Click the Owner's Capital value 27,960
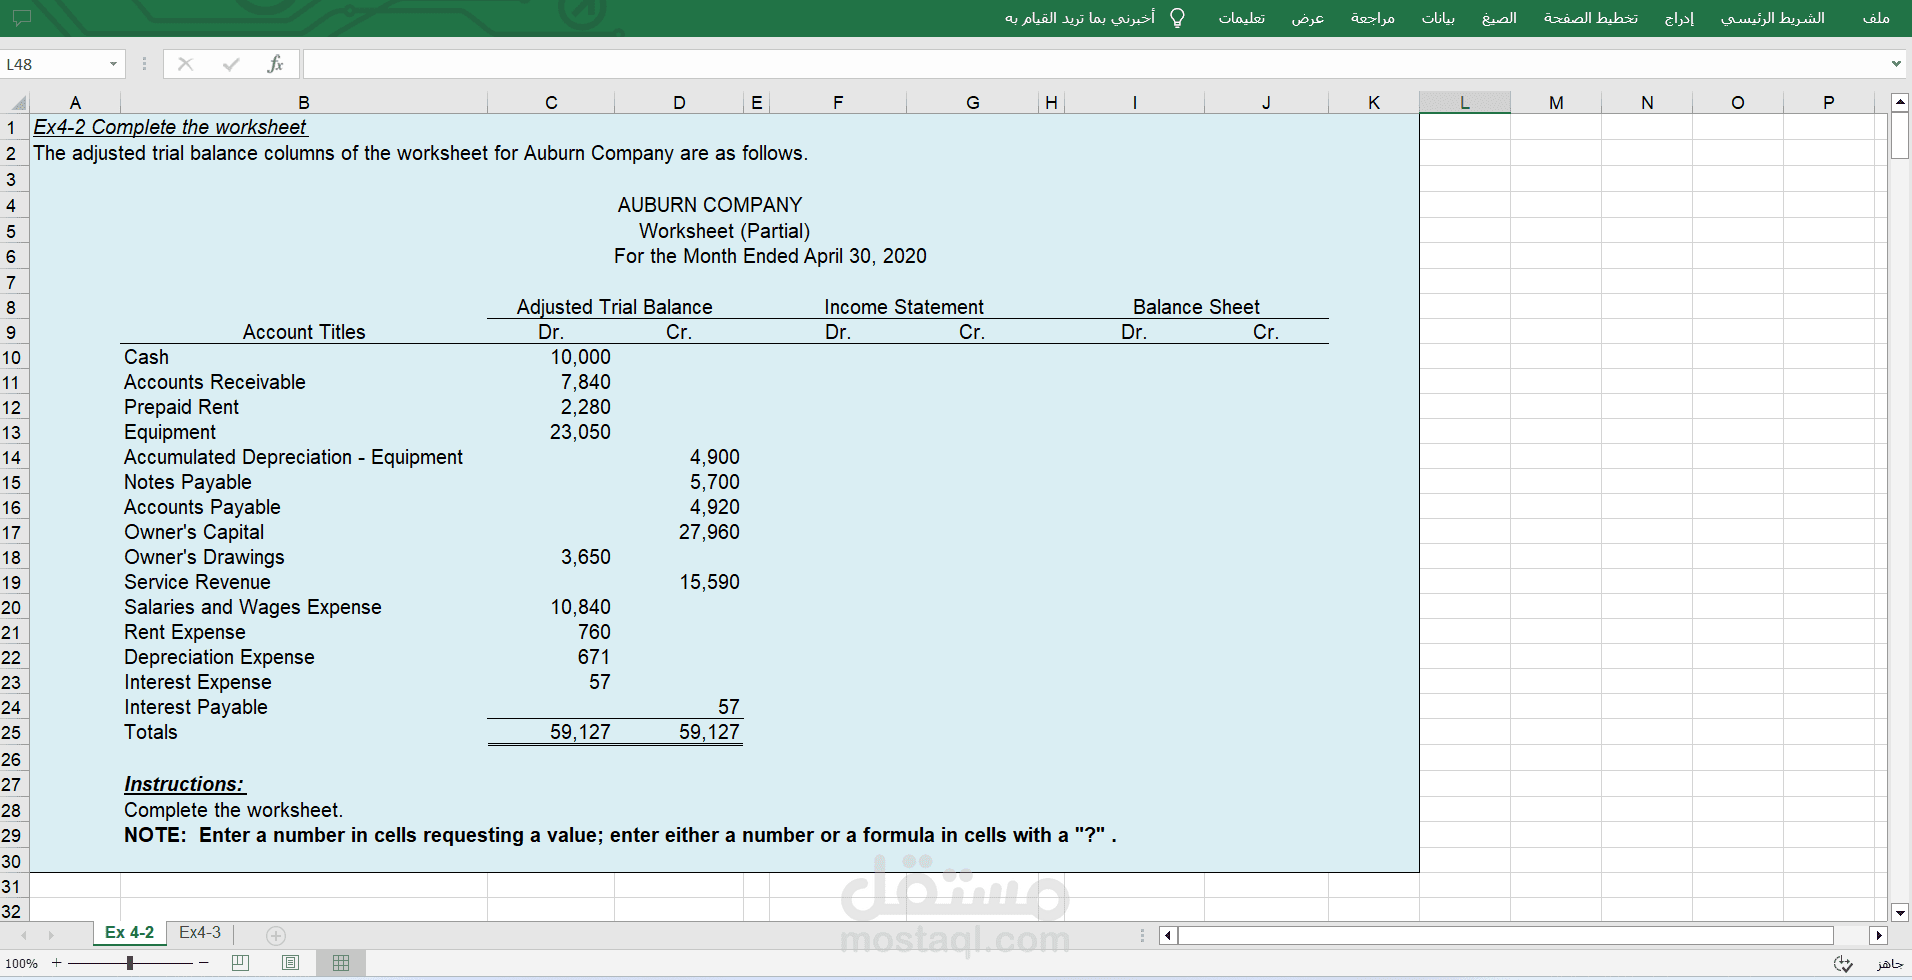This screenshot has width=1912, height=980. [709, 532]
